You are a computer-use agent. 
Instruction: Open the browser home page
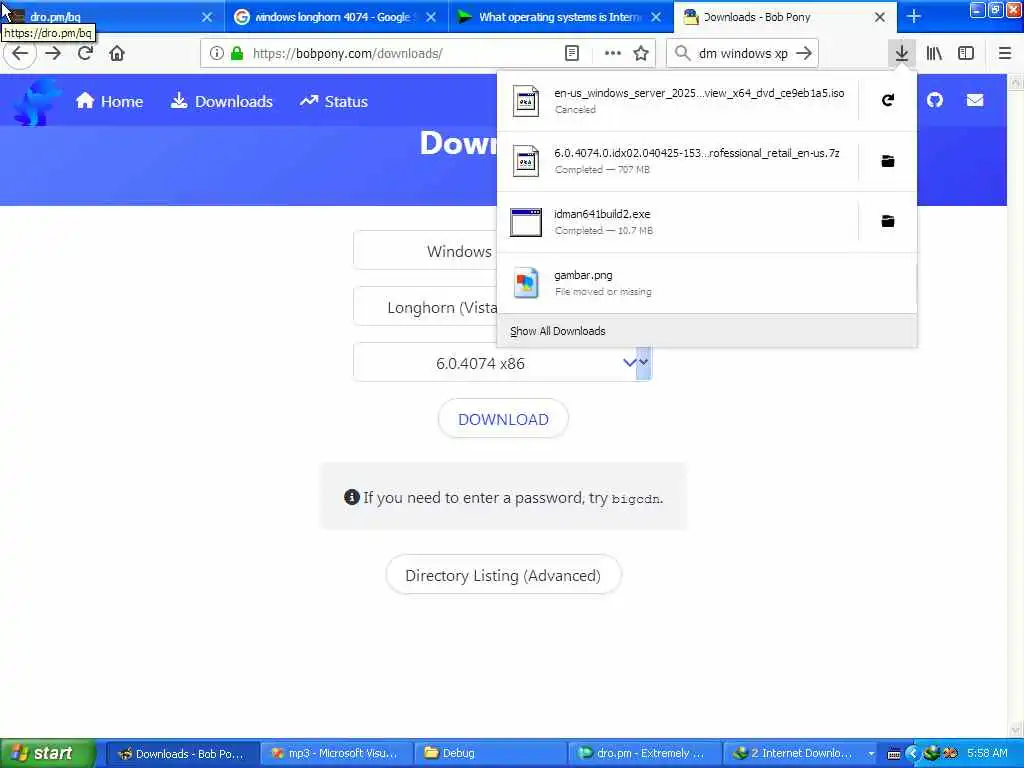coord(117,54)
